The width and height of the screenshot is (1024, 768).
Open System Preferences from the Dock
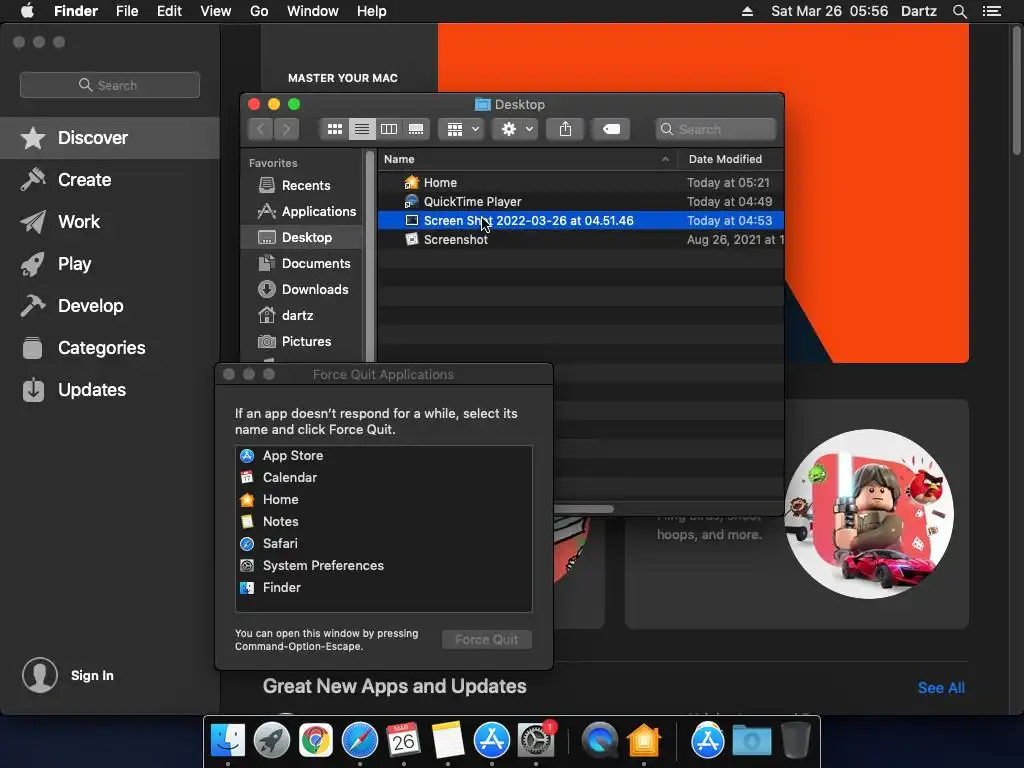pyautogui.click(x=536, y=741)
